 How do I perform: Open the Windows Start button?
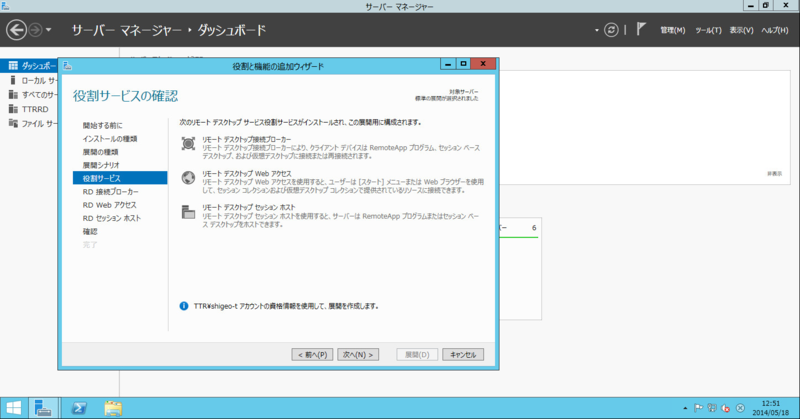14,408
